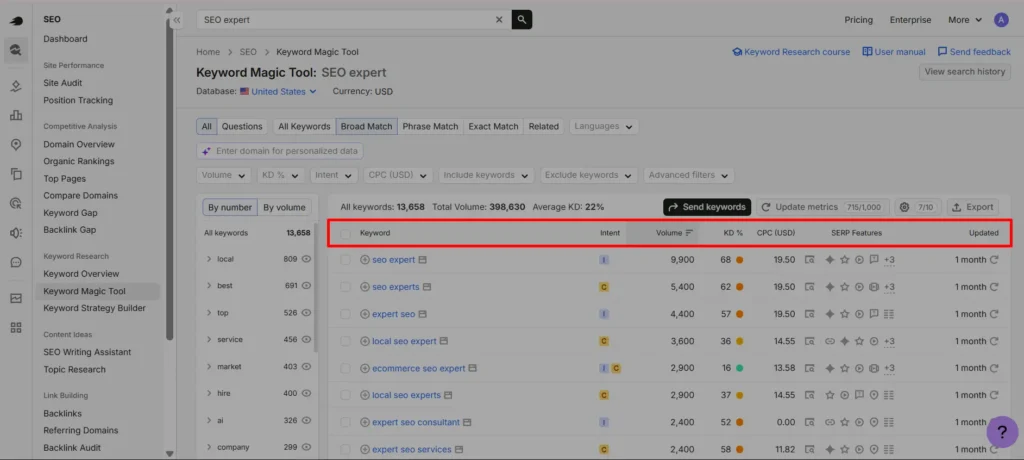Open the apps grid sidebar icon
Screen dimensions: 1024x460
[16, 327]
